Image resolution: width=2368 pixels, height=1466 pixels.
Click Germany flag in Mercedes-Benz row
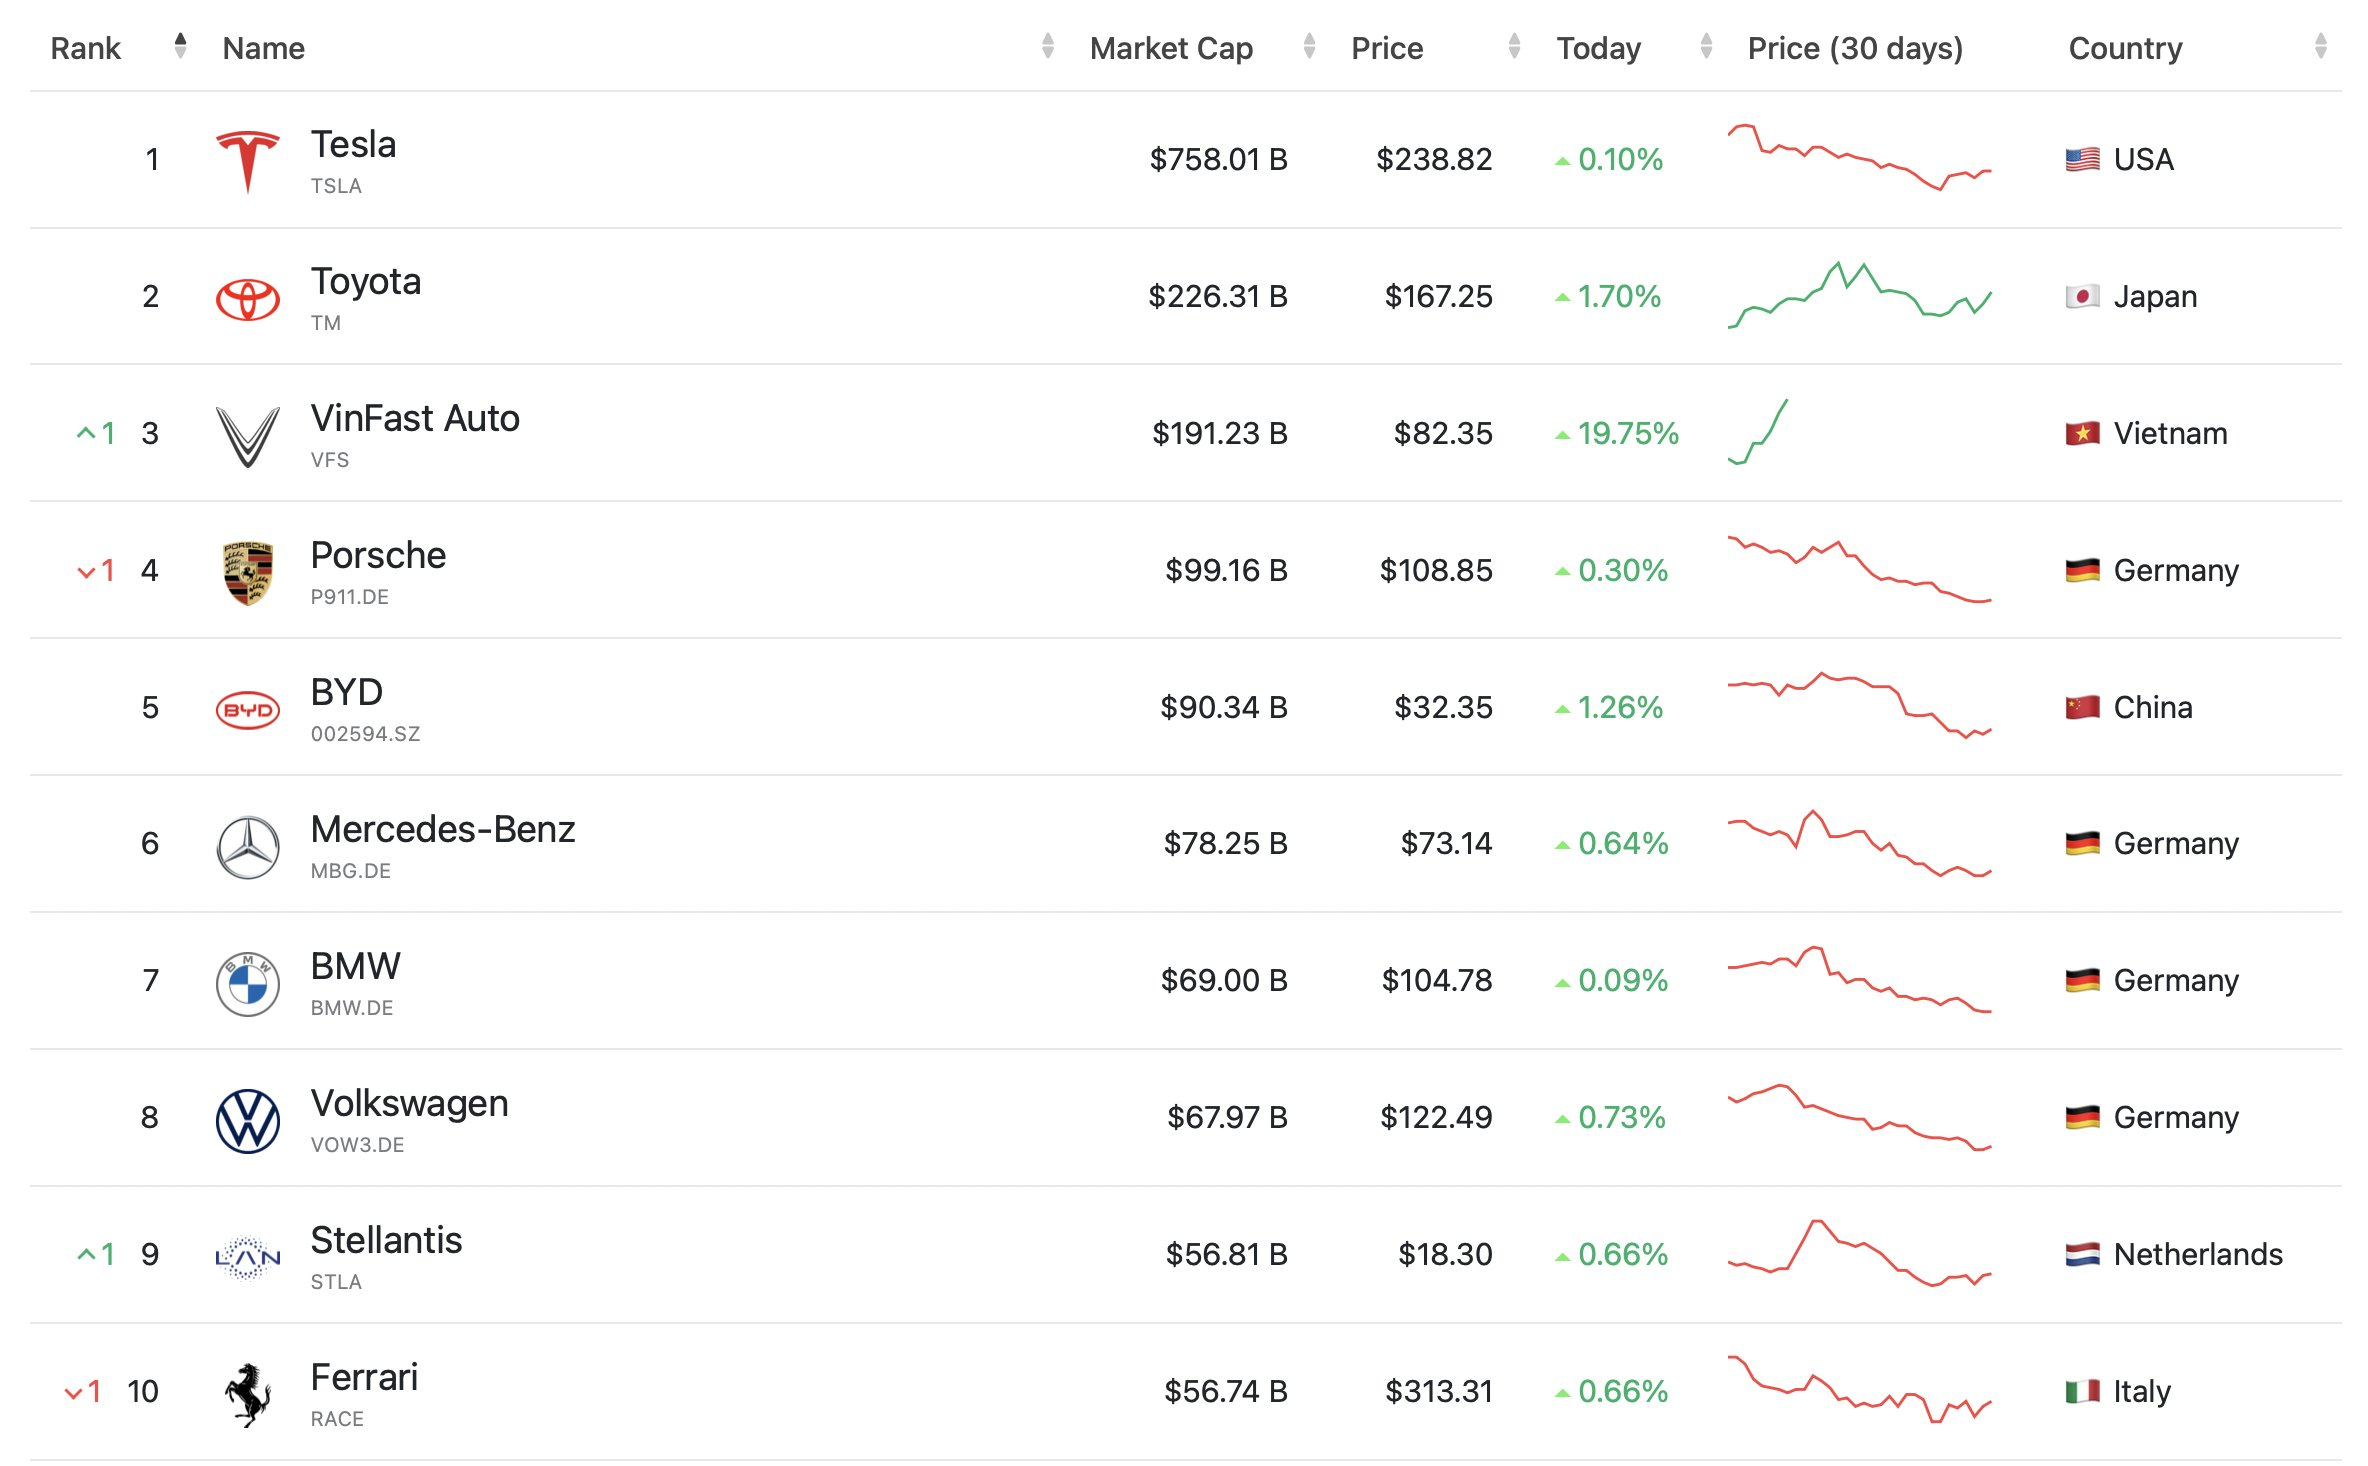[x=2083, y=843]
